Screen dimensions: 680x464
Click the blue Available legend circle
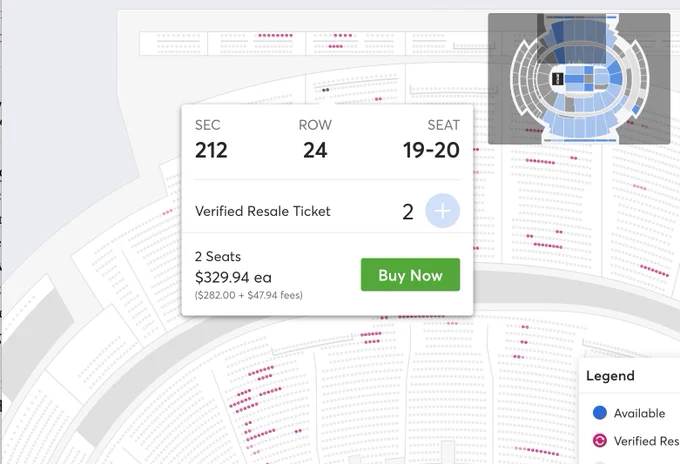click(x=599, y=412)
